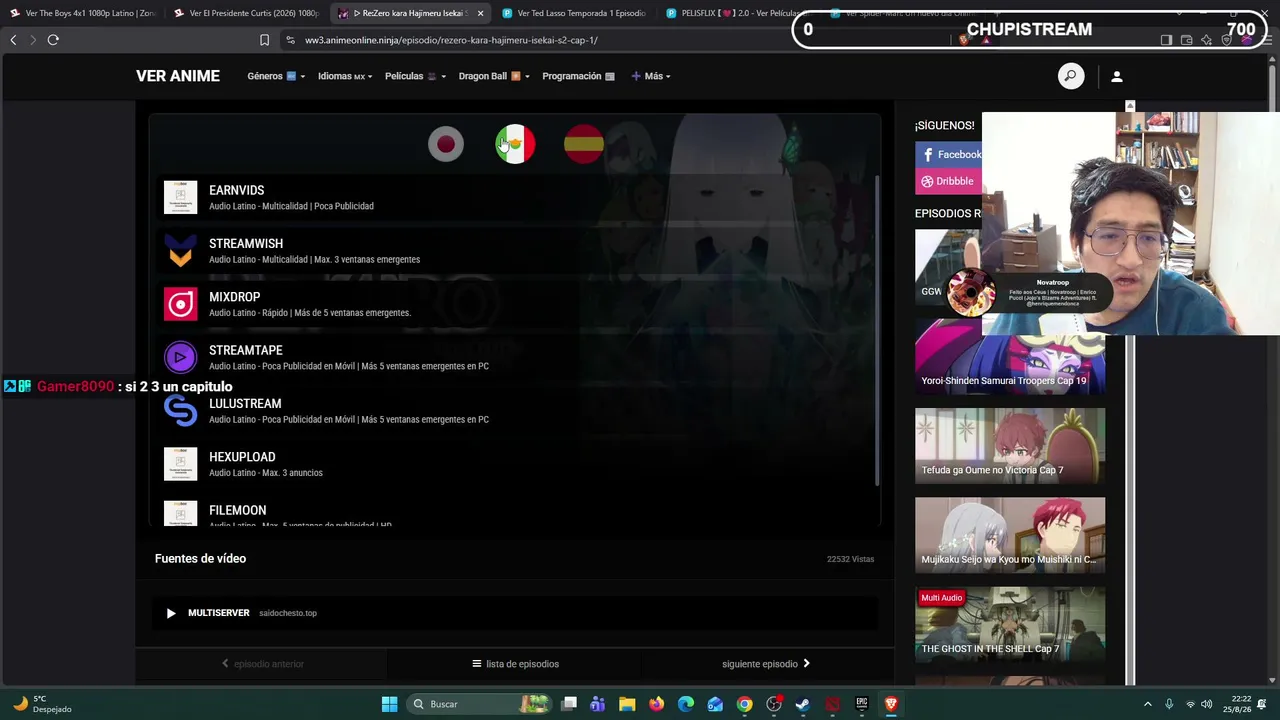This screenshot has height=720, width=1280.
Task: Choose the HEXUPLOAD server option
Action: pyautogui.click(x=514, y=464)
